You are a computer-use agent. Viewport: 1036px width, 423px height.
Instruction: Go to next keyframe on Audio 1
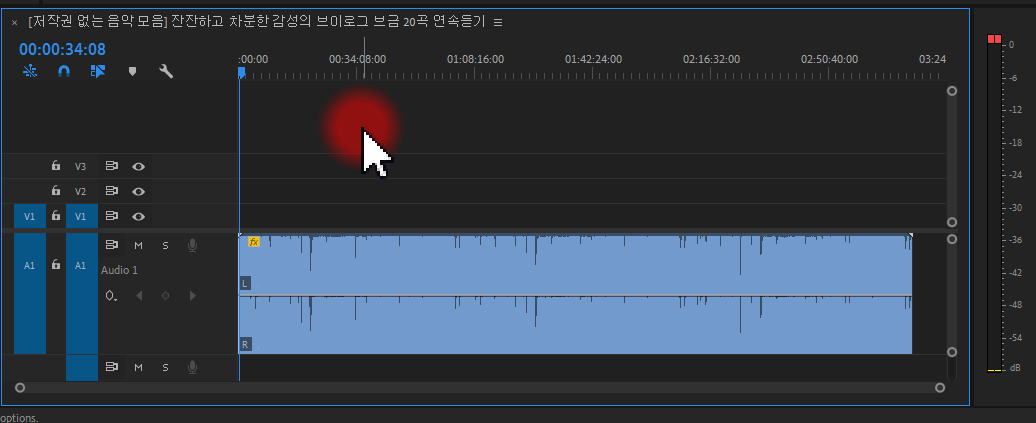click(192, 295)
